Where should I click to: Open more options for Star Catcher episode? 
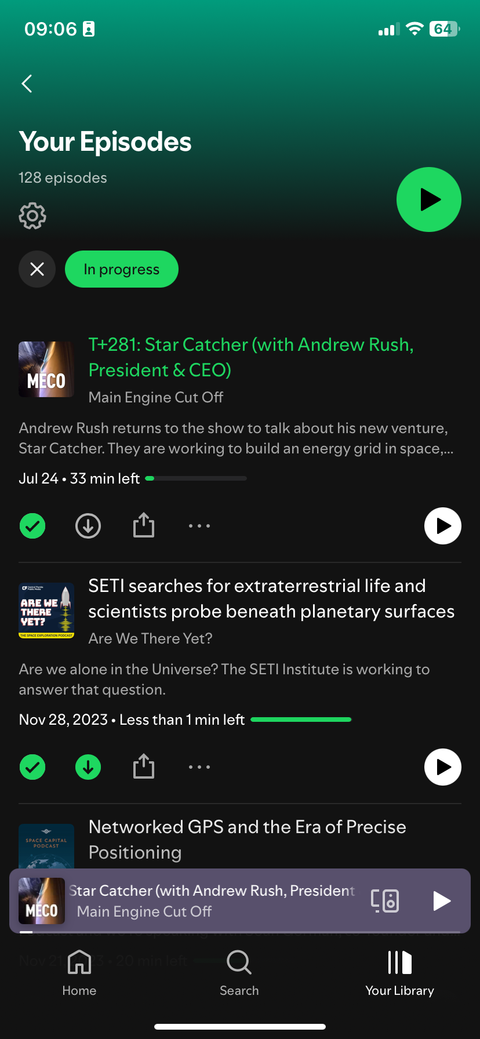[x=199, y=526]
